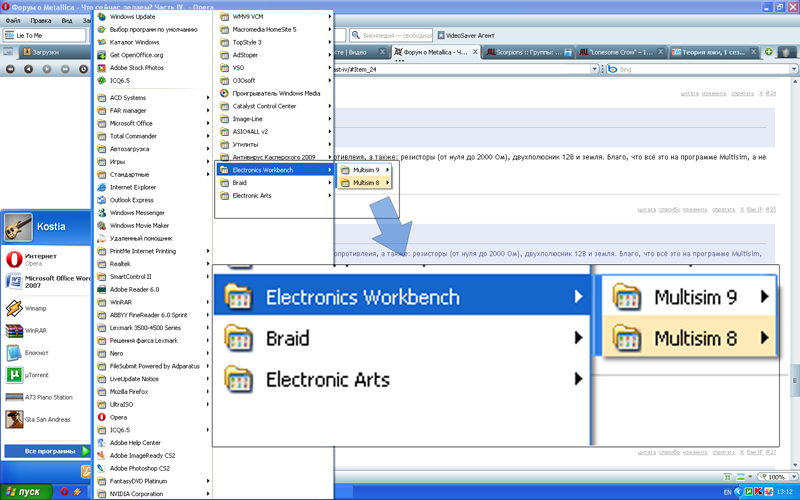Run Windows Update
The height and width of the screenshot is (500, 800).
[x=132, y=17]
